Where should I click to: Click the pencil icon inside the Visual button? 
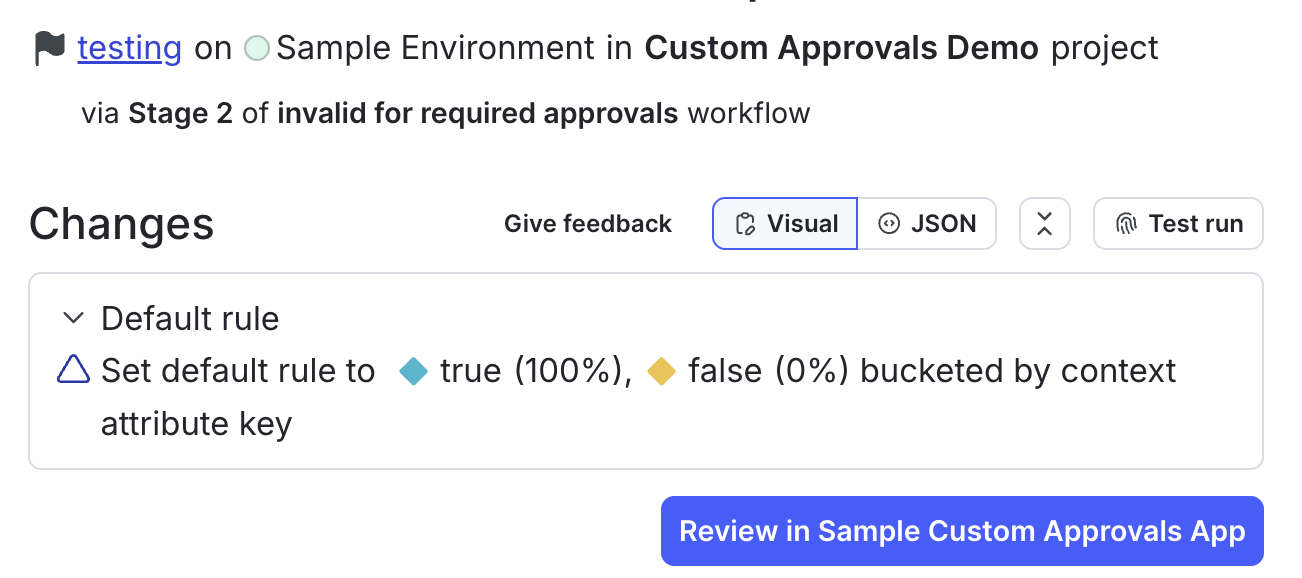(746, 224)
